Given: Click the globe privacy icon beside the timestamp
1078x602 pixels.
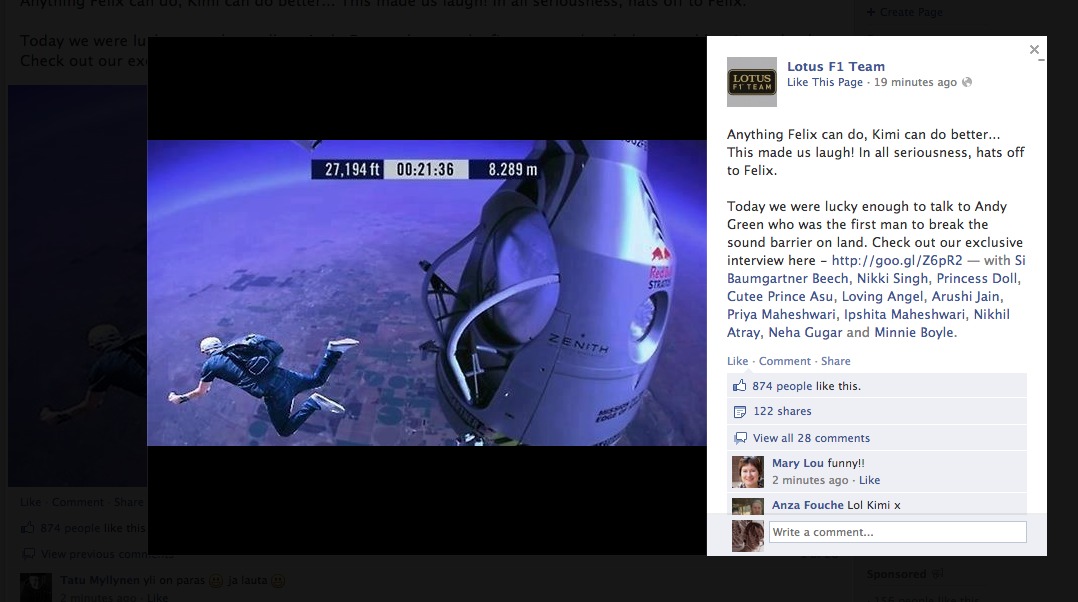Looking at the screenshot, I should pyautogui.click(x=967, y=83).
